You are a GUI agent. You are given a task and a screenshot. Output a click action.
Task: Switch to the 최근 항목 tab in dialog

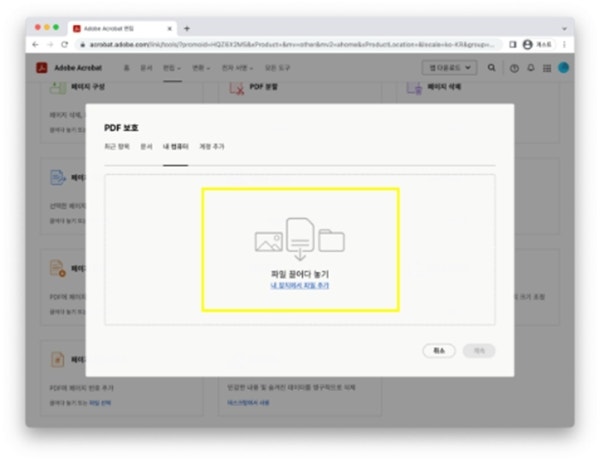point(117,147)
